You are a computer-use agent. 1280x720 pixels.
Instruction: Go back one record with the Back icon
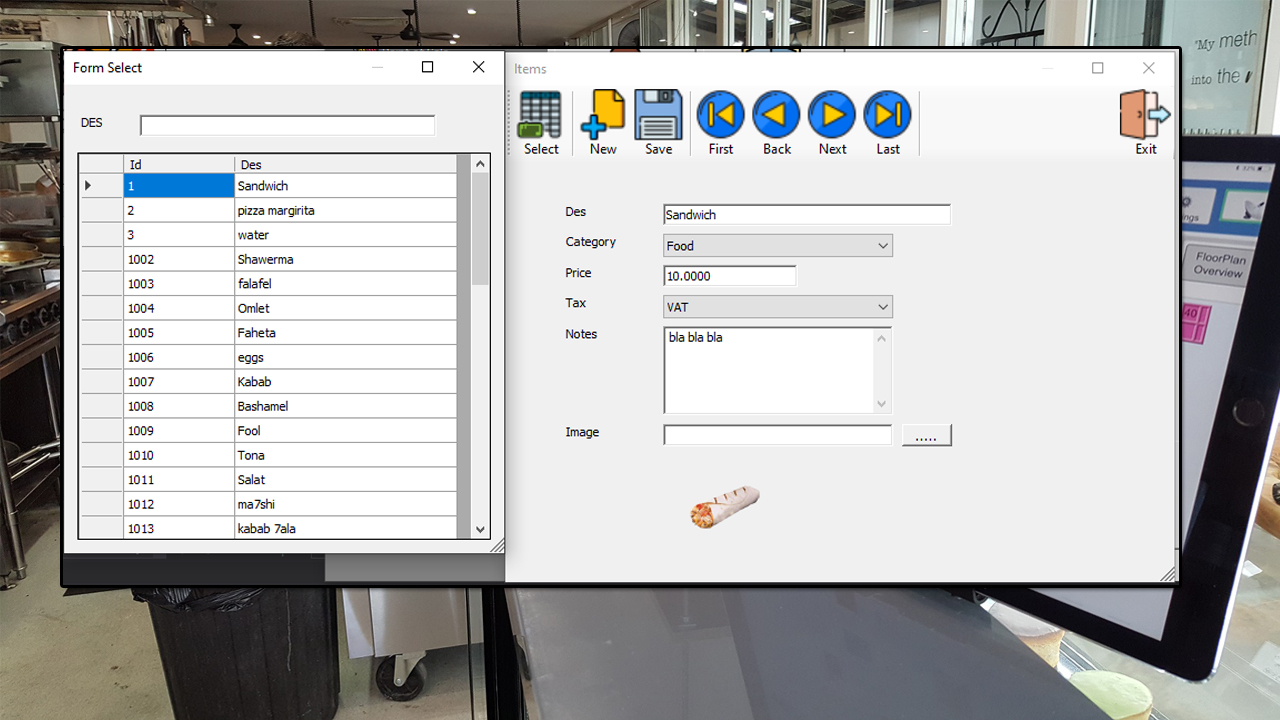tap(776, 115)
